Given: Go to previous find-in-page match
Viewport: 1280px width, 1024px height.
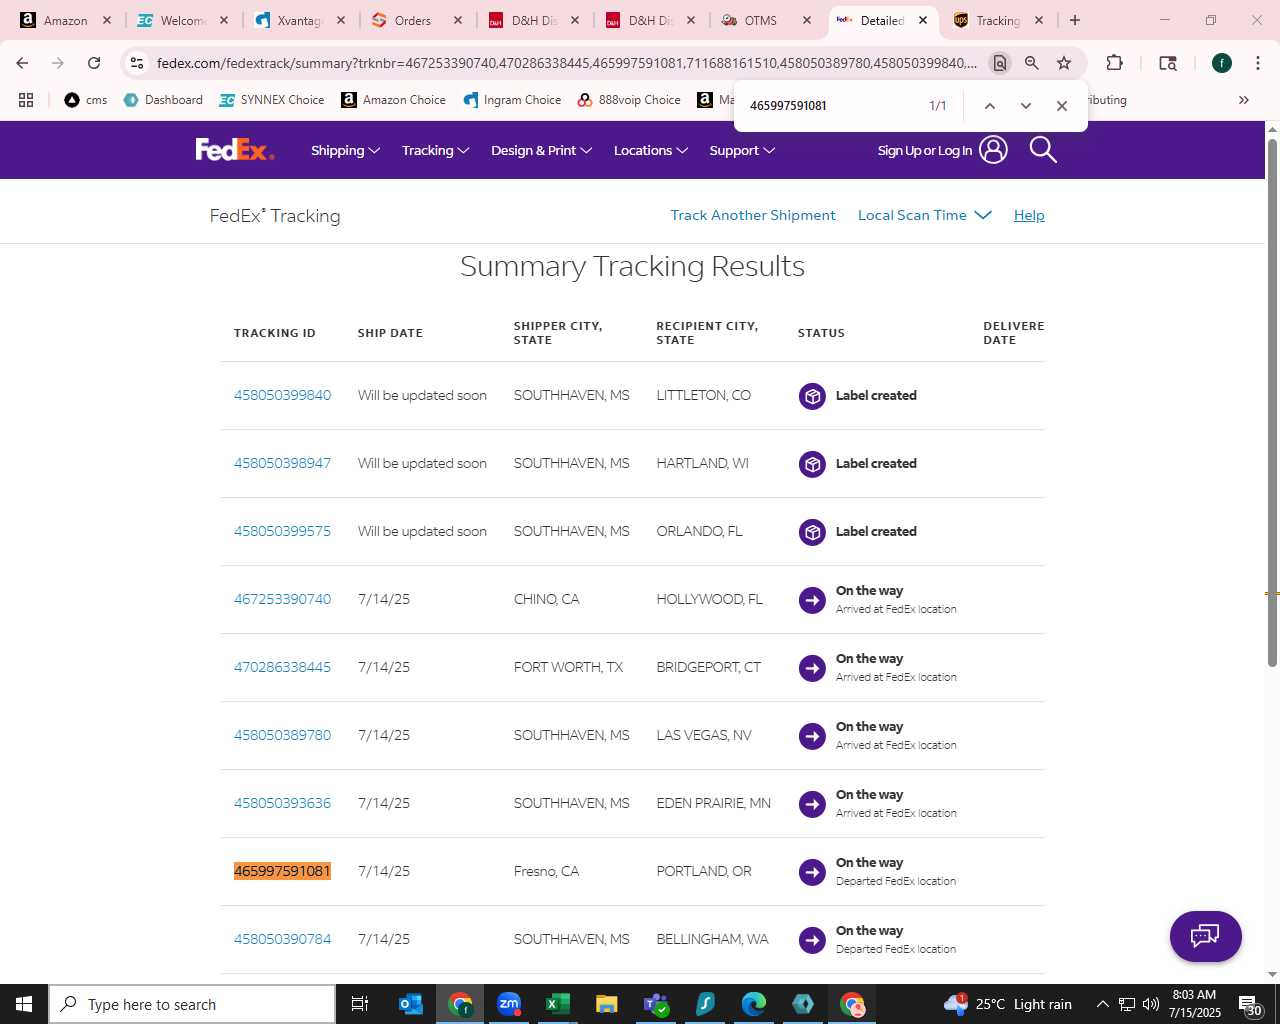Looking at the screenshot, I should click(x=989, y=106).
